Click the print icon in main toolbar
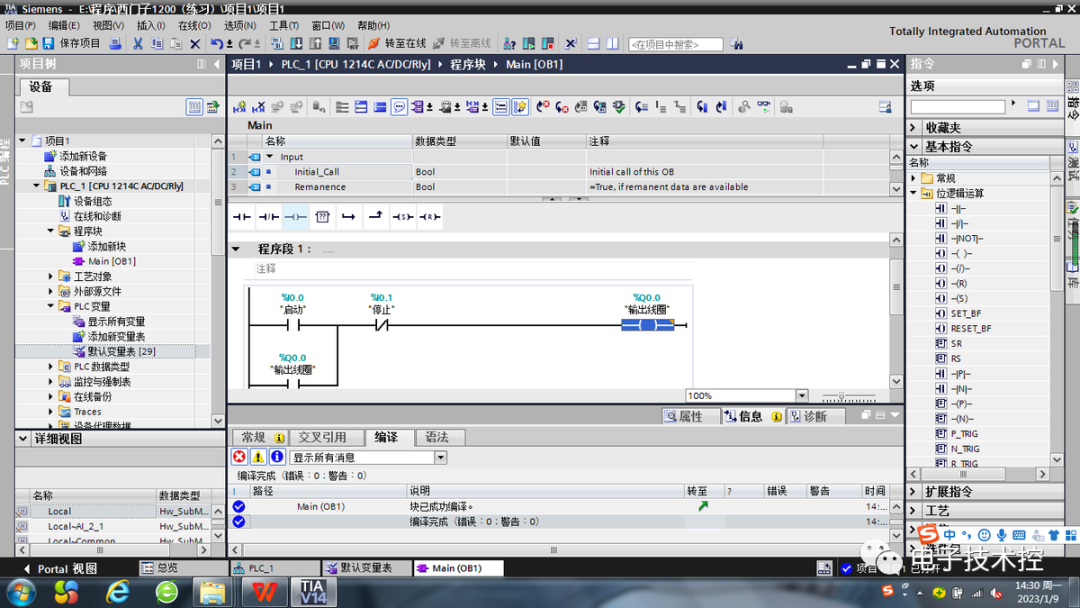Screen dimensions: 1080x608 click(x=116, y=43)
